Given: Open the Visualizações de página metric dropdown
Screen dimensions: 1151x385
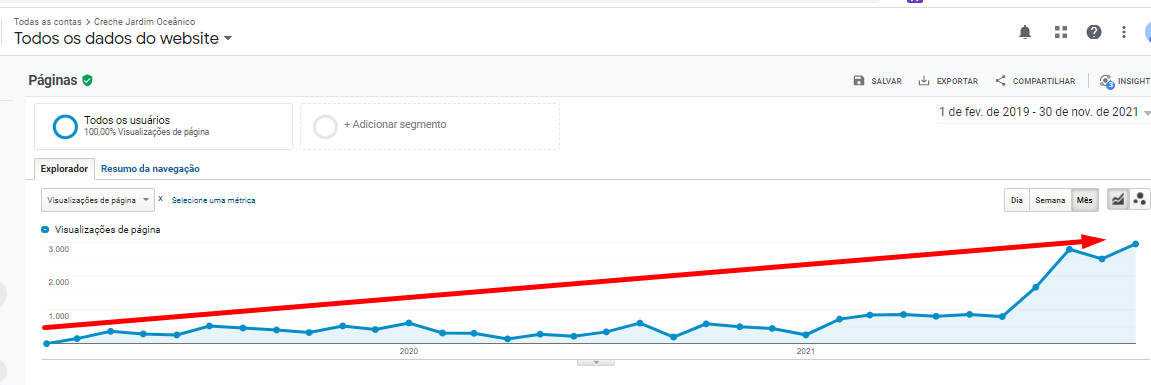Looking at the screenshot, I should click(98, 200).
